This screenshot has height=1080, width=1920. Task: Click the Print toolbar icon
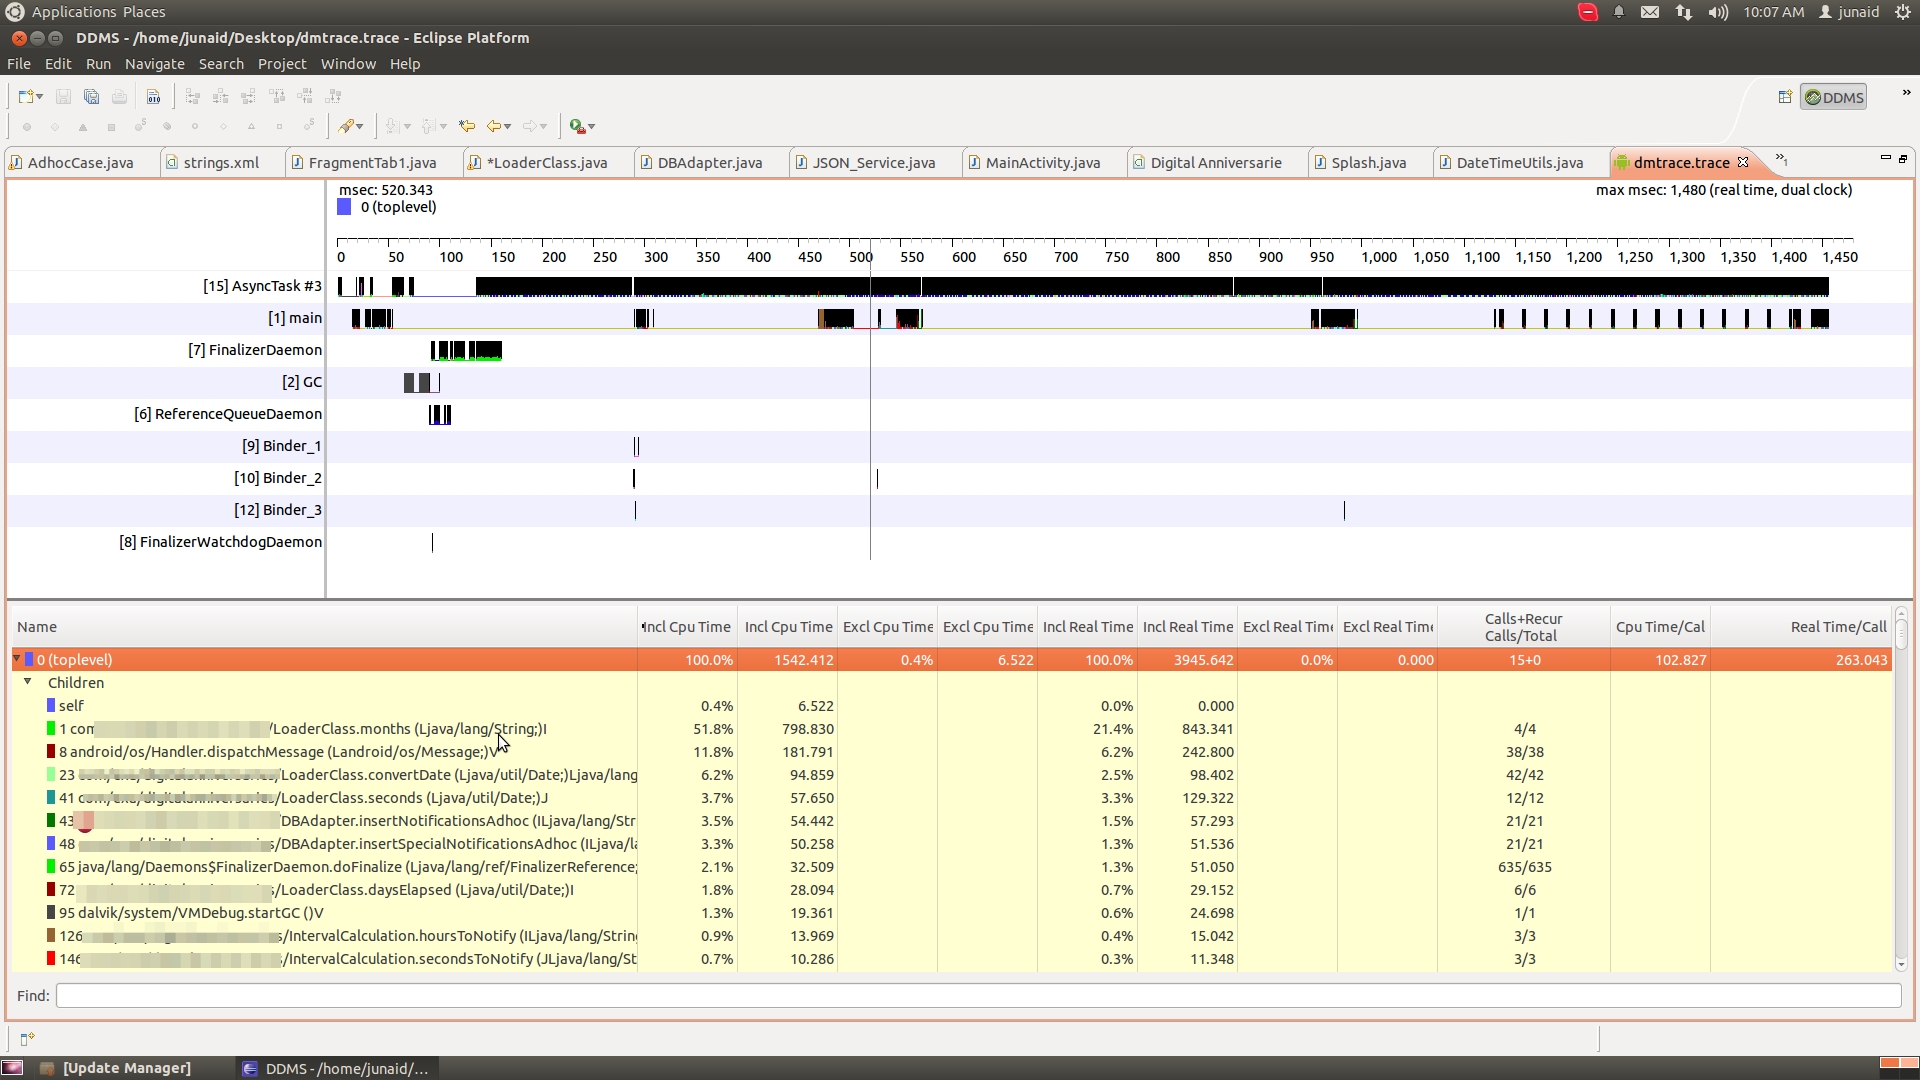click(x=119, y=97)
